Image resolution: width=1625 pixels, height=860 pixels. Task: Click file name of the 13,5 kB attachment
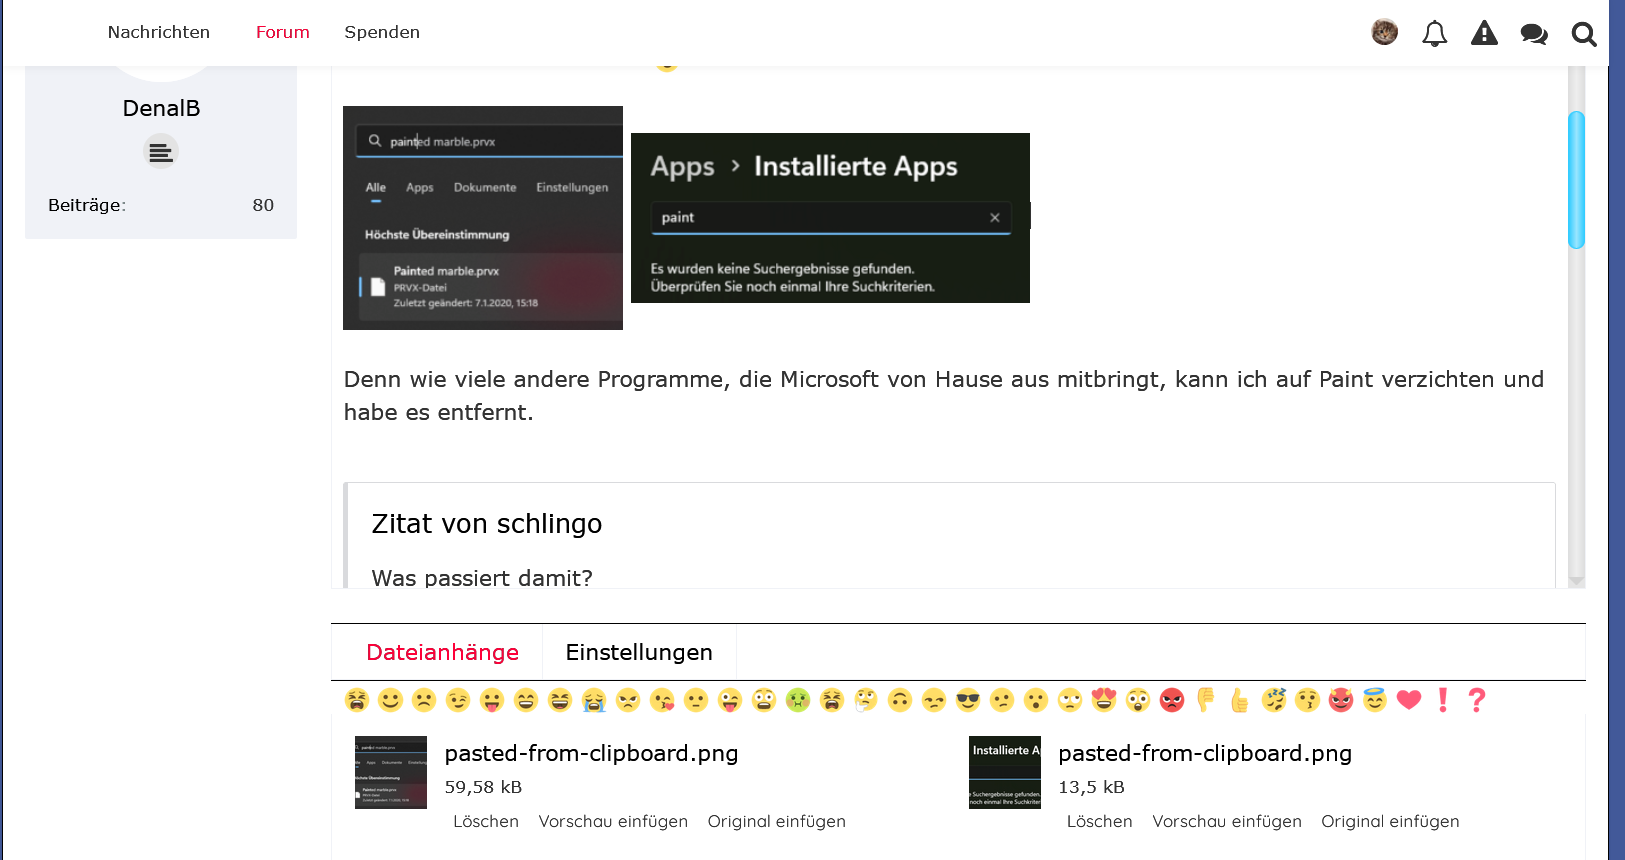(1205, 753)
